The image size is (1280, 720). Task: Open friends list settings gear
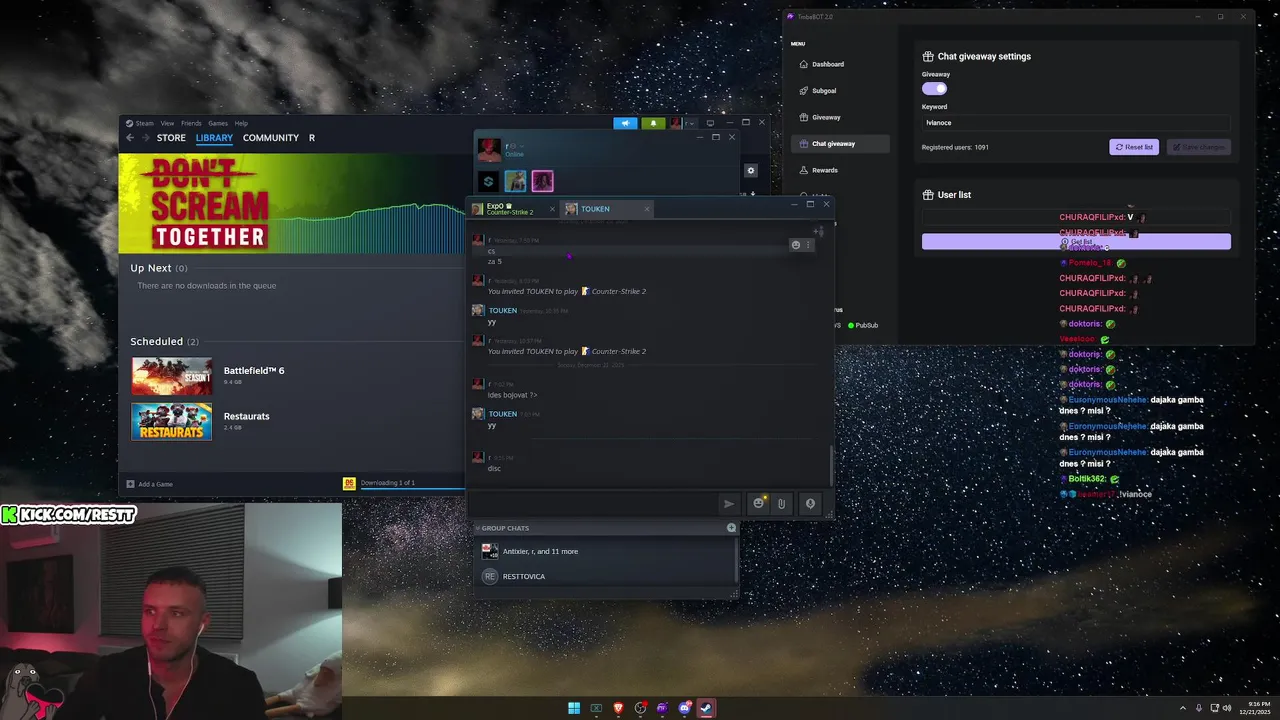[x=751, y=171]
